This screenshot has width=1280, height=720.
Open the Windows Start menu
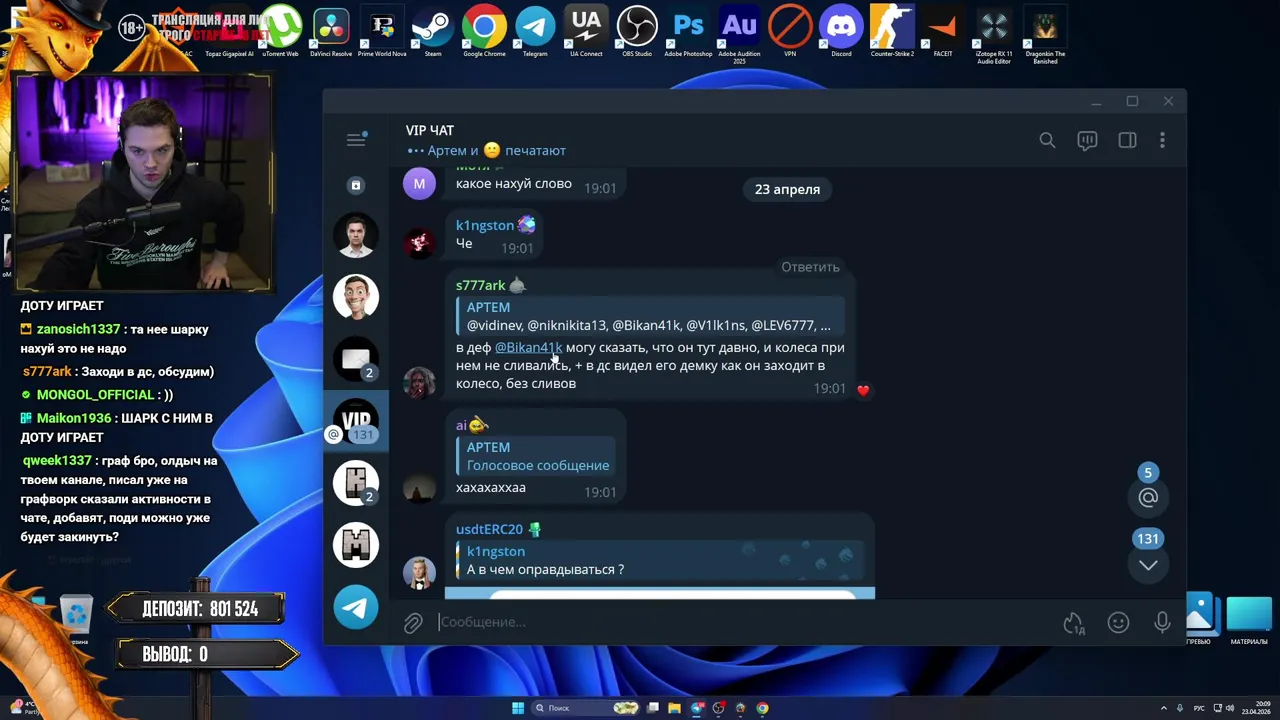518,708
